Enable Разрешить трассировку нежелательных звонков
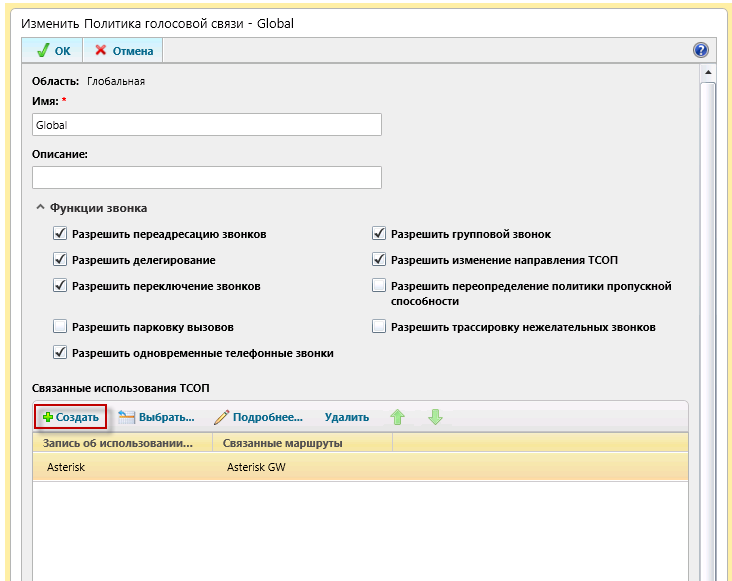Viewport: 732px width, 581px height. [x=379, y=326]
